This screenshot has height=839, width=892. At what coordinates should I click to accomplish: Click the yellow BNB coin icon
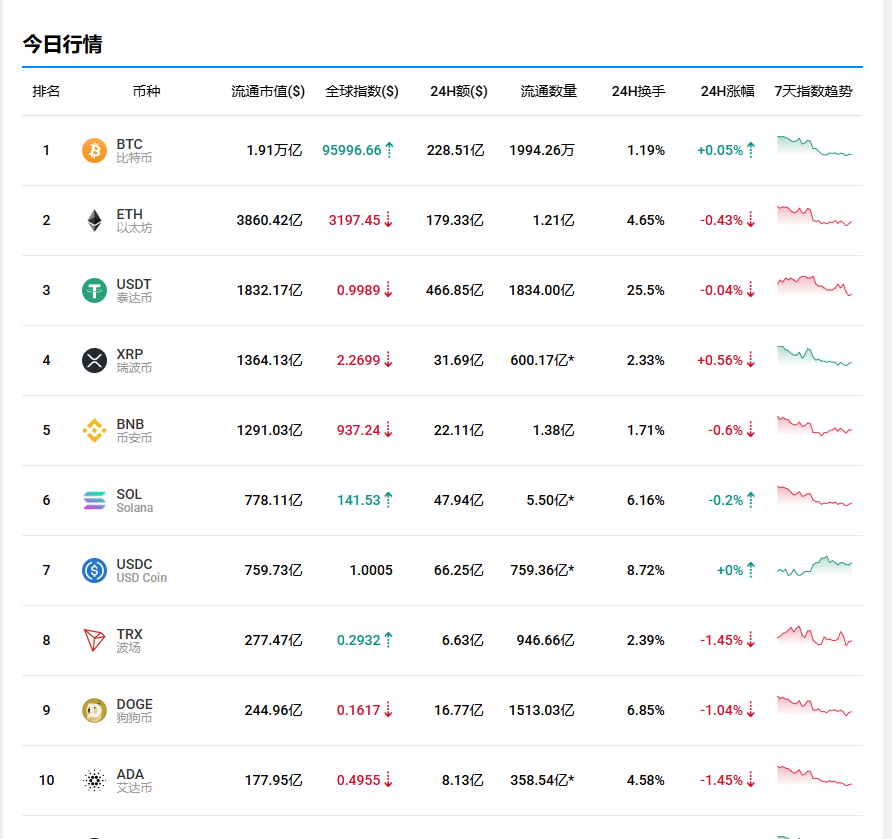point(94,431)
